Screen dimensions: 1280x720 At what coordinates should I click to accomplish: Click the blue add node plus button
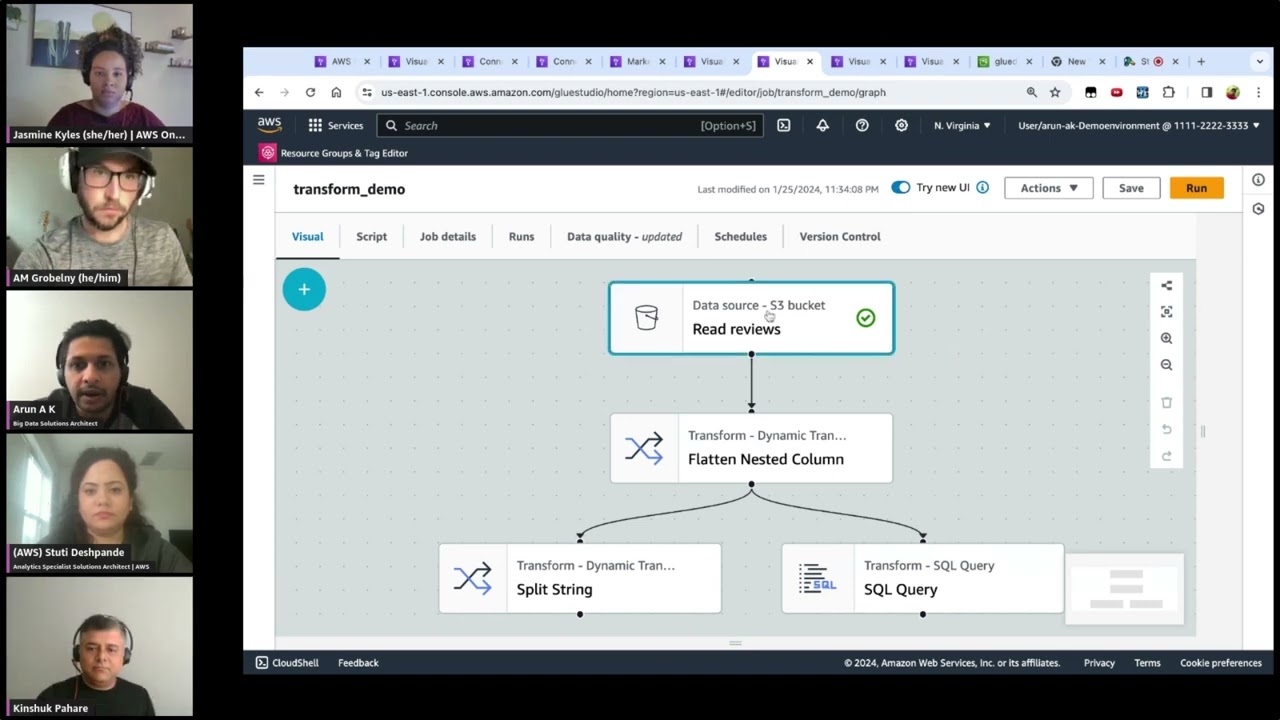click(304, 289)
